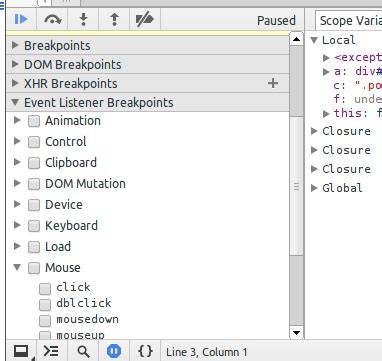This screenshot has width=382, height=361.
Task: Expand the XHR Breakpoints section
Action: 15,83
